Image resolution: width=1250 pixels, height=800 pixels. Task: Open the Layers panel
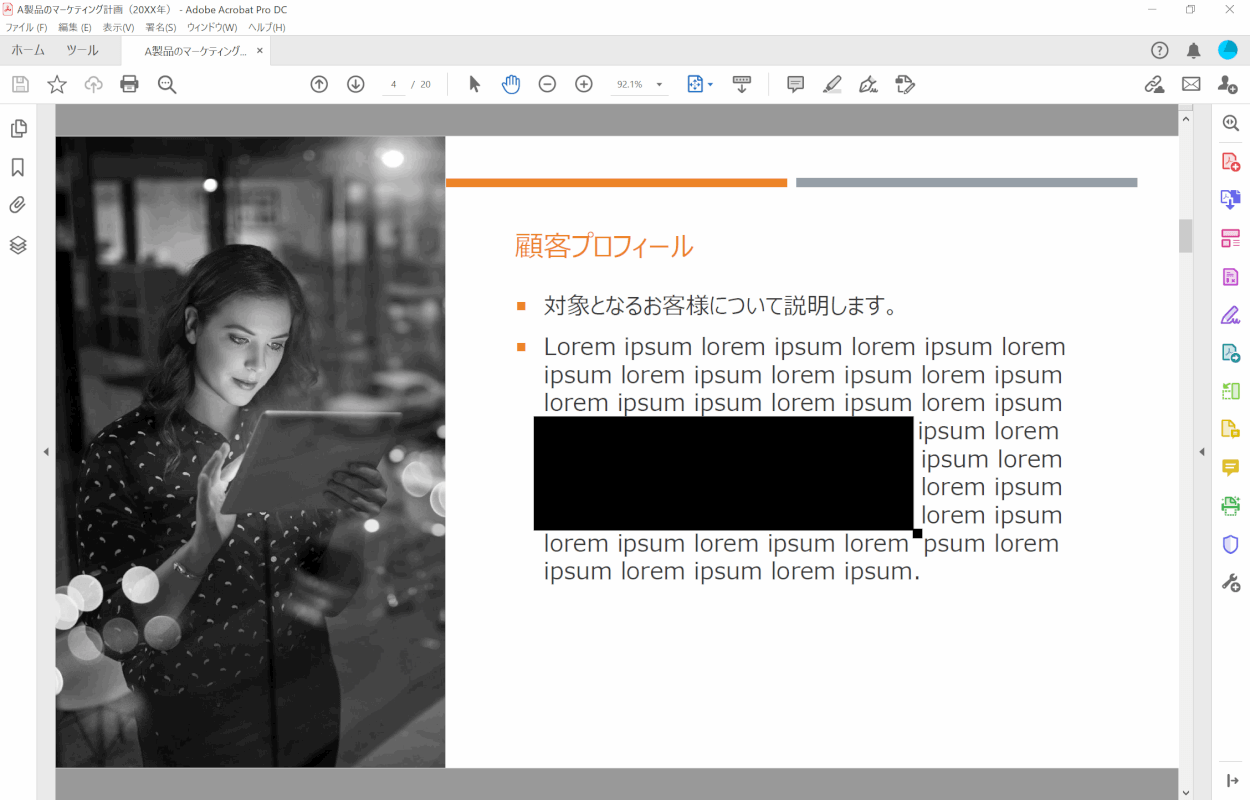(18, 245)
